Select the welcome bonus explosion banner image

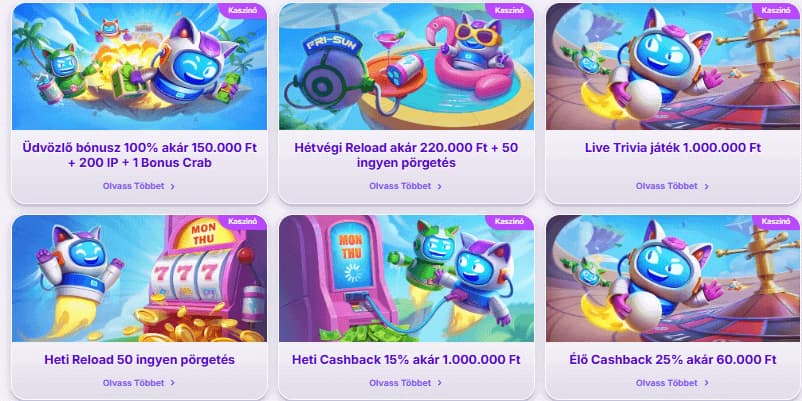pyautogui.click(x=139, y=66)
